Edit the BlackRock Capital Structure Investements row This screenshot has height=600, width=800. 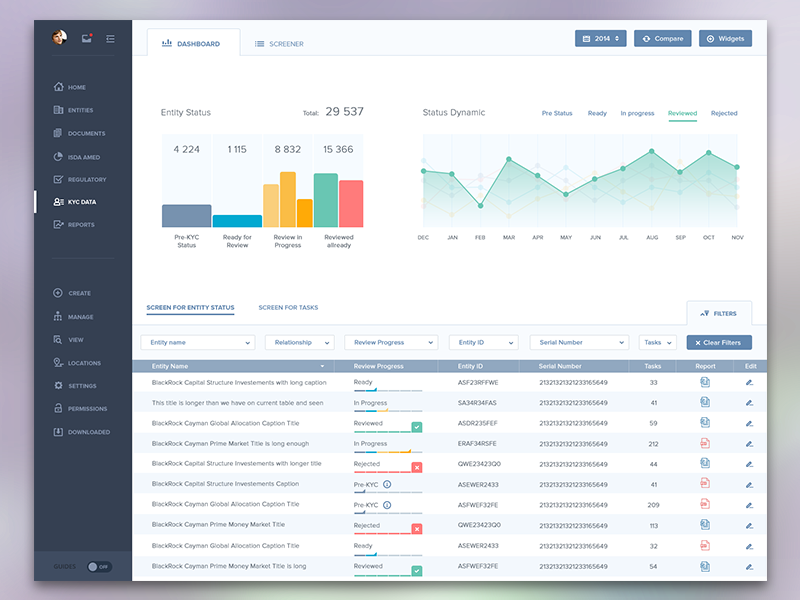pos(750,384)
